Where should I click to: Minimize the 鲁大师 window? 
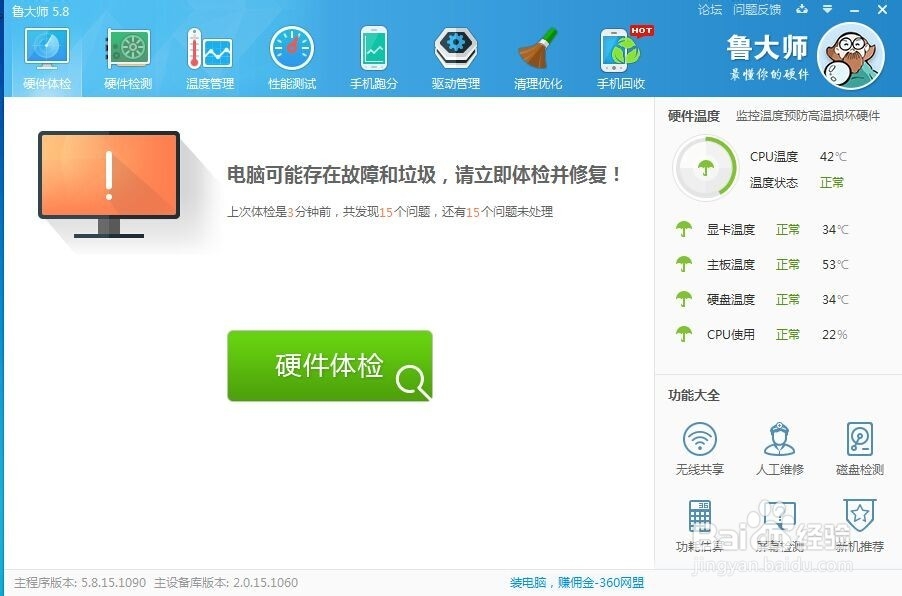tap(854, 10)
